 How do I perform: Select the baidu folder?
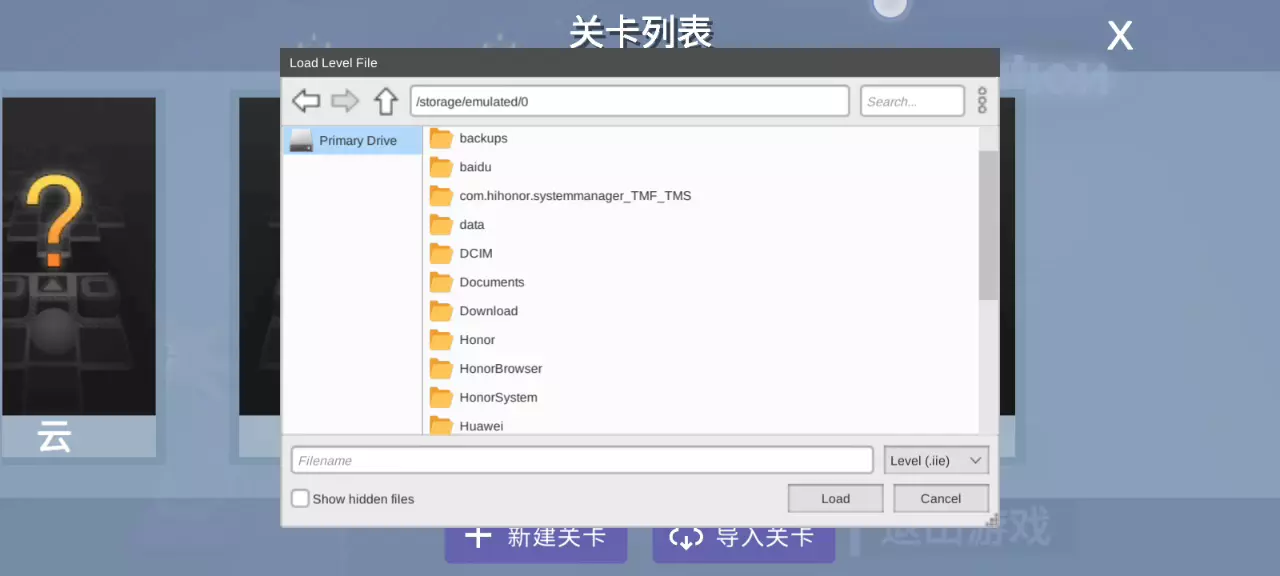point(475,167)
